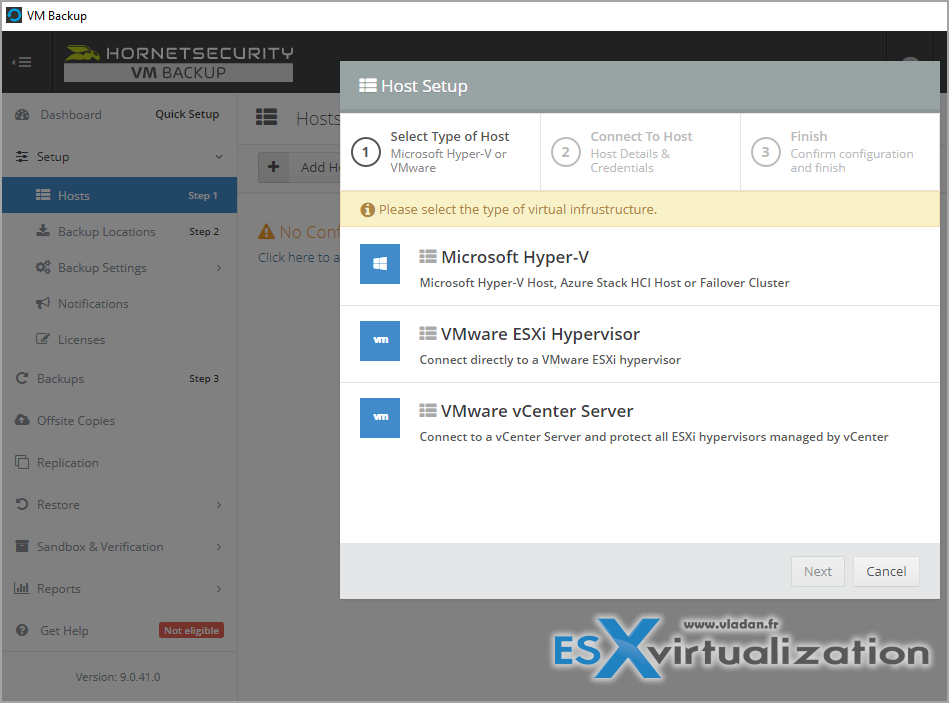Image resolution: width=949 pixels, height=703 pixels.
Task: Choose VMware vCenter Server as host type
Action: click(640, 420)
